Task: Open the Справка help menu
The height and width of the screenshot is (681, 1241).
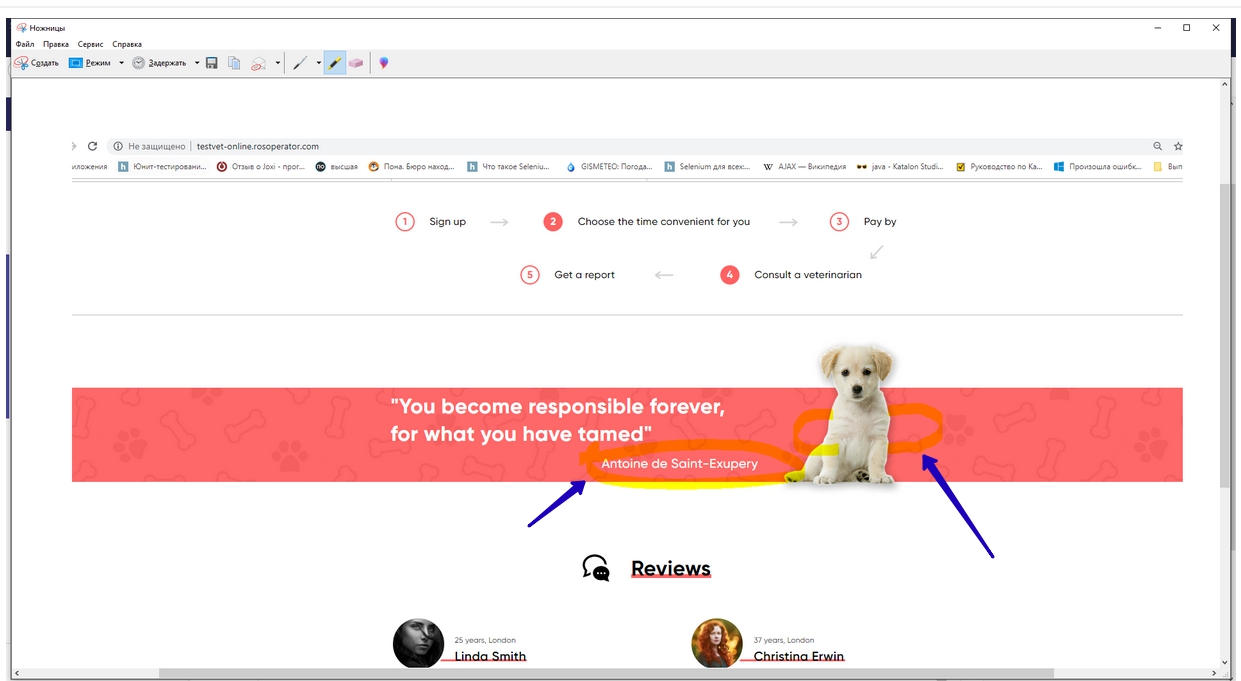Action: (127, 44)
